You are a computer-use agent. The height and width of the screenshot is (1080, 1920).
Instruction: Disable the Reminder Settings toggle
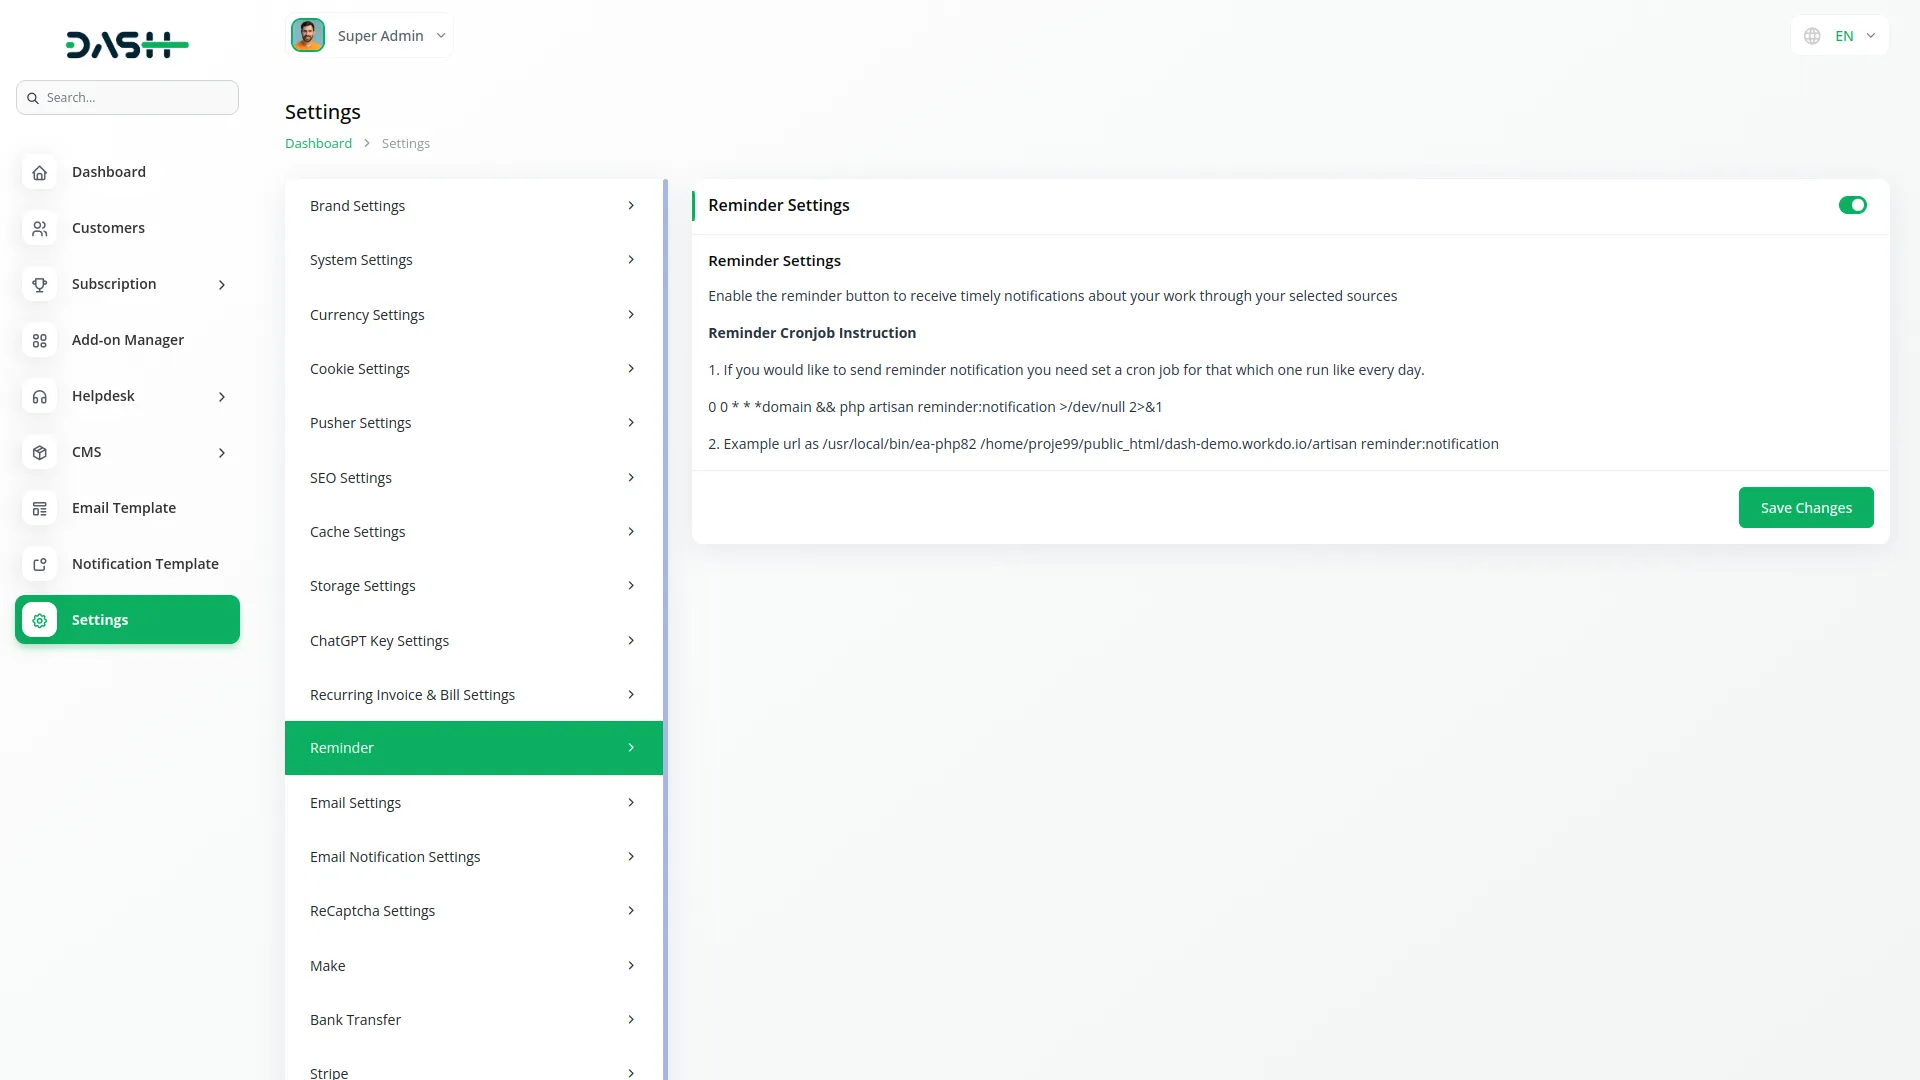coord(1852,205)
